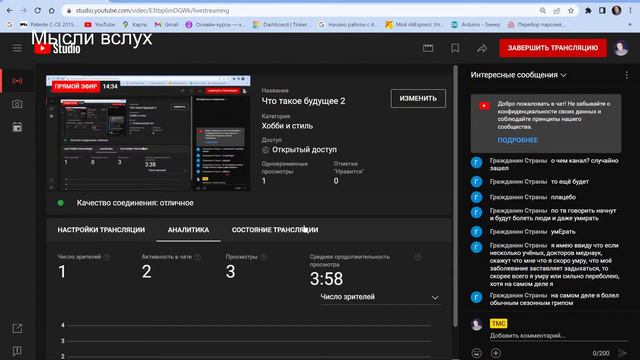
Task: Click the Хобби и стиль category text
Action: [x=287, y=126]
